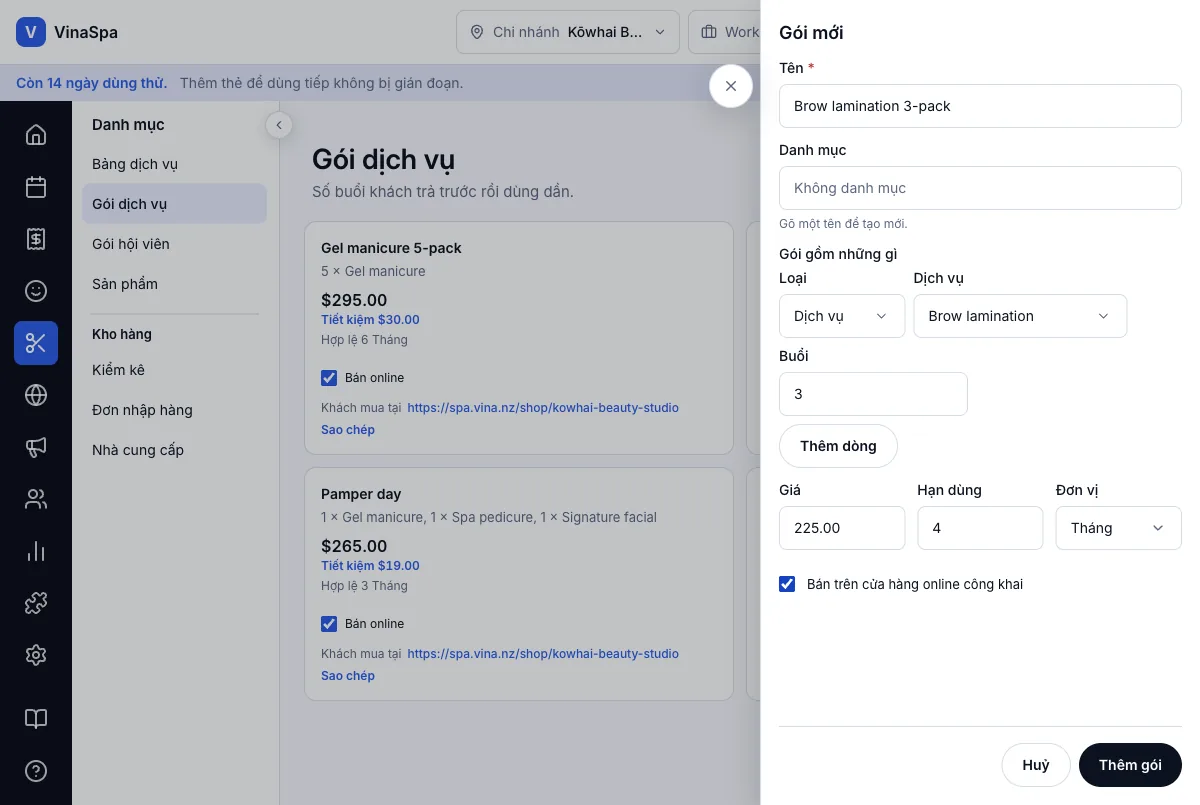The width and height of the screenshot is (1200, 805).
Task: Click Huỷ to cancel the new package
Action: (1036, 765)
